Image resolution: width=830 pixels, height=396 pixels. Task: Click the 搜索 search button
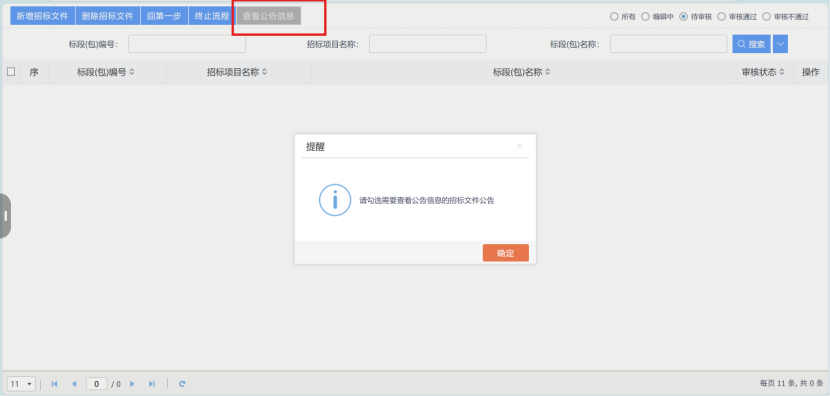(x=751, y=44)
